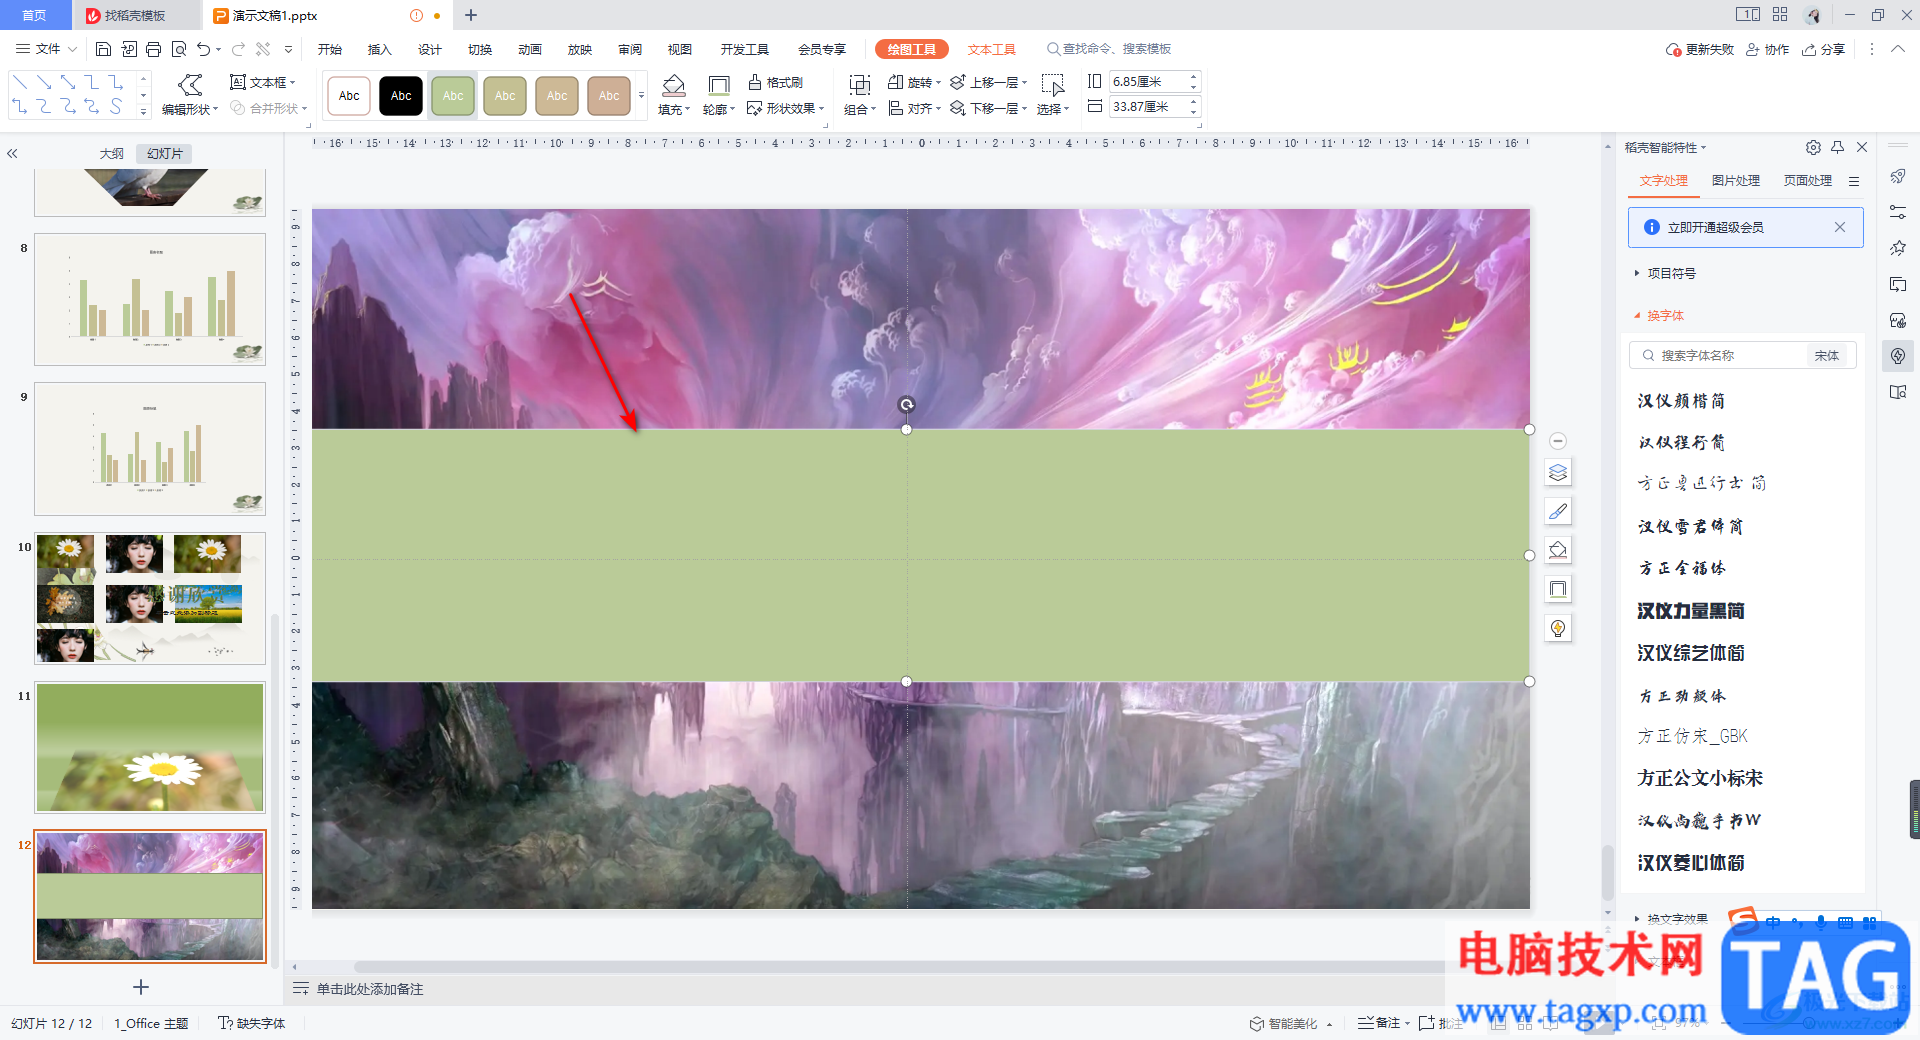
Task: Click the Undo arrow icon
Action: point(204,49)
